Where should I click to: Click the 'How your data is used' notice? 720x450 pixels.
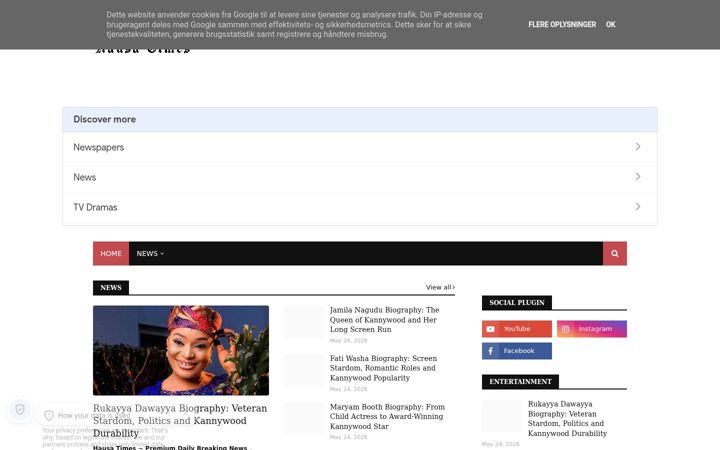(x=94, y=416)
